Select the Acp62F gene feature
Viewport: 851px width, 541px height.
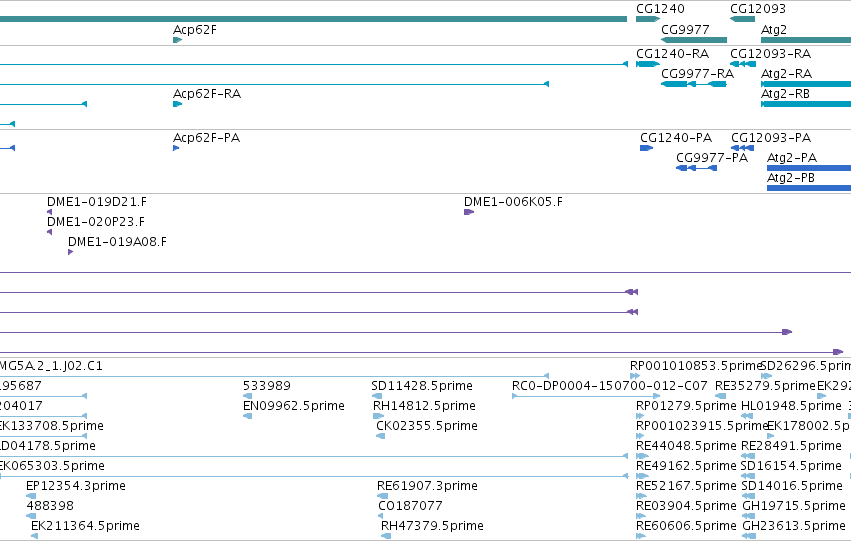coord(177,40)
